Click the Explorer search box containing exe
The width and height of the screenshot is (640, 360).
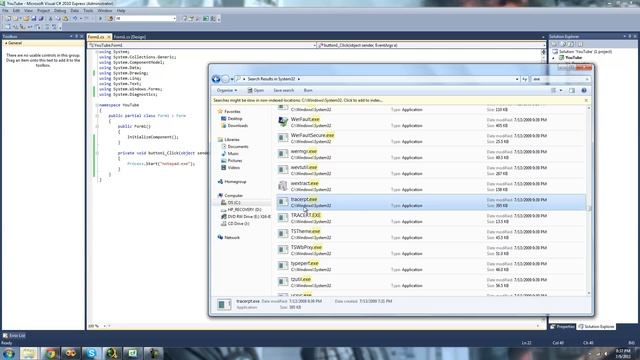(x=560, y=79)
